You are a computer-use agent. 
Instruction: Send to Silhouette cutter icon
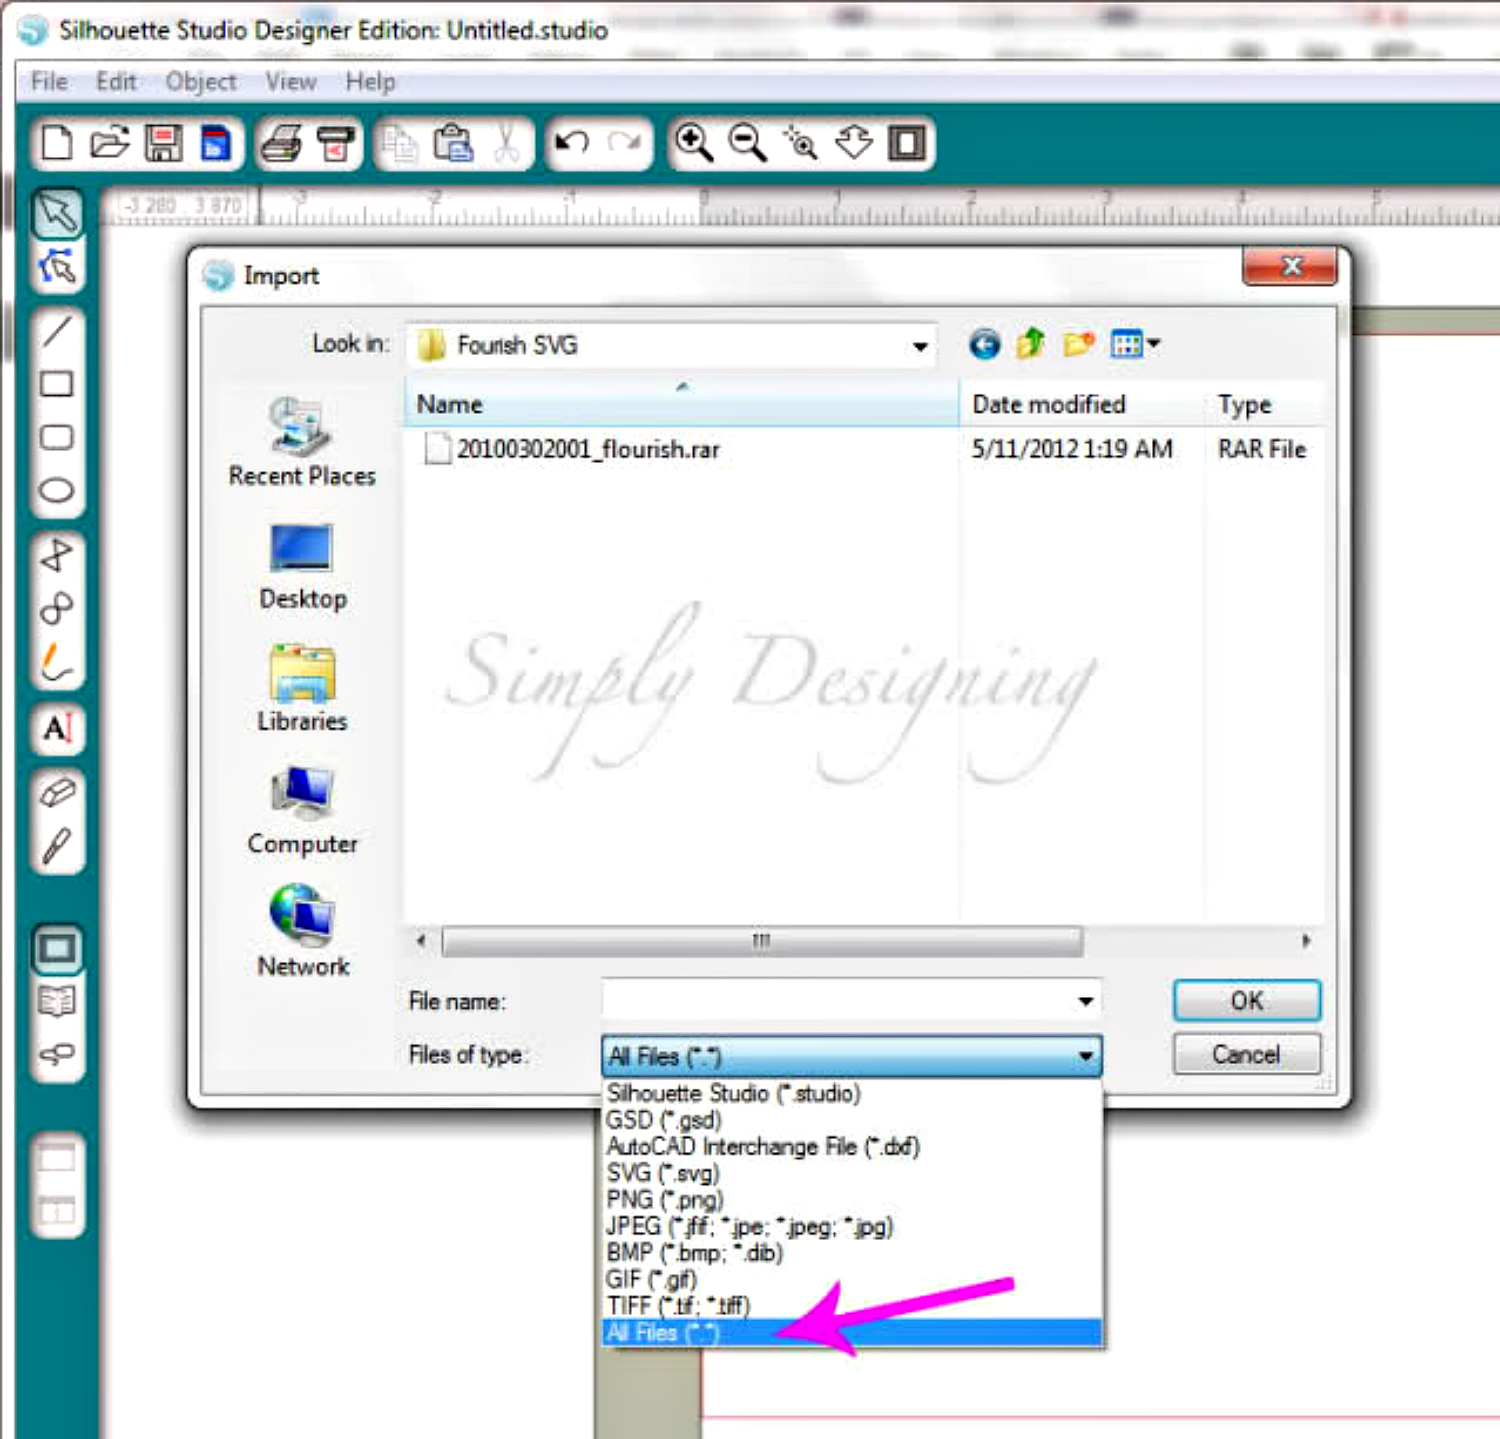tap(336, 143)
